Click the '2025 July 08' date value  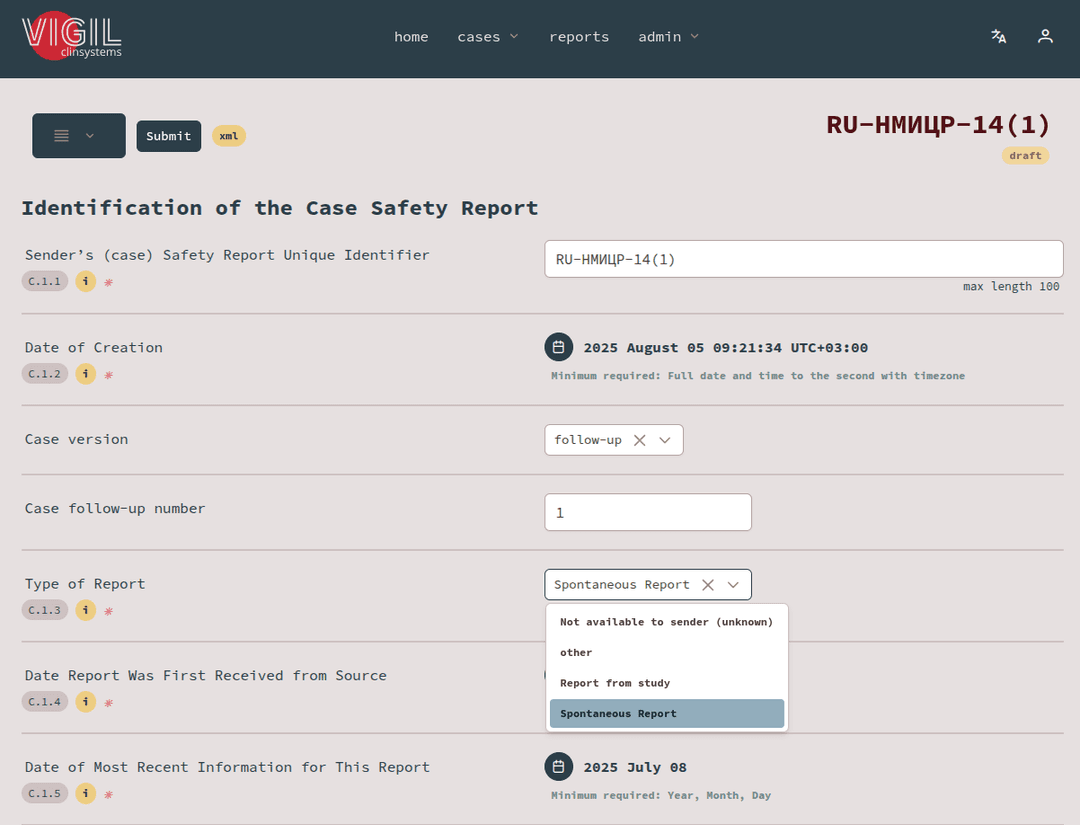pyautogui.click(x=635, y=767)
